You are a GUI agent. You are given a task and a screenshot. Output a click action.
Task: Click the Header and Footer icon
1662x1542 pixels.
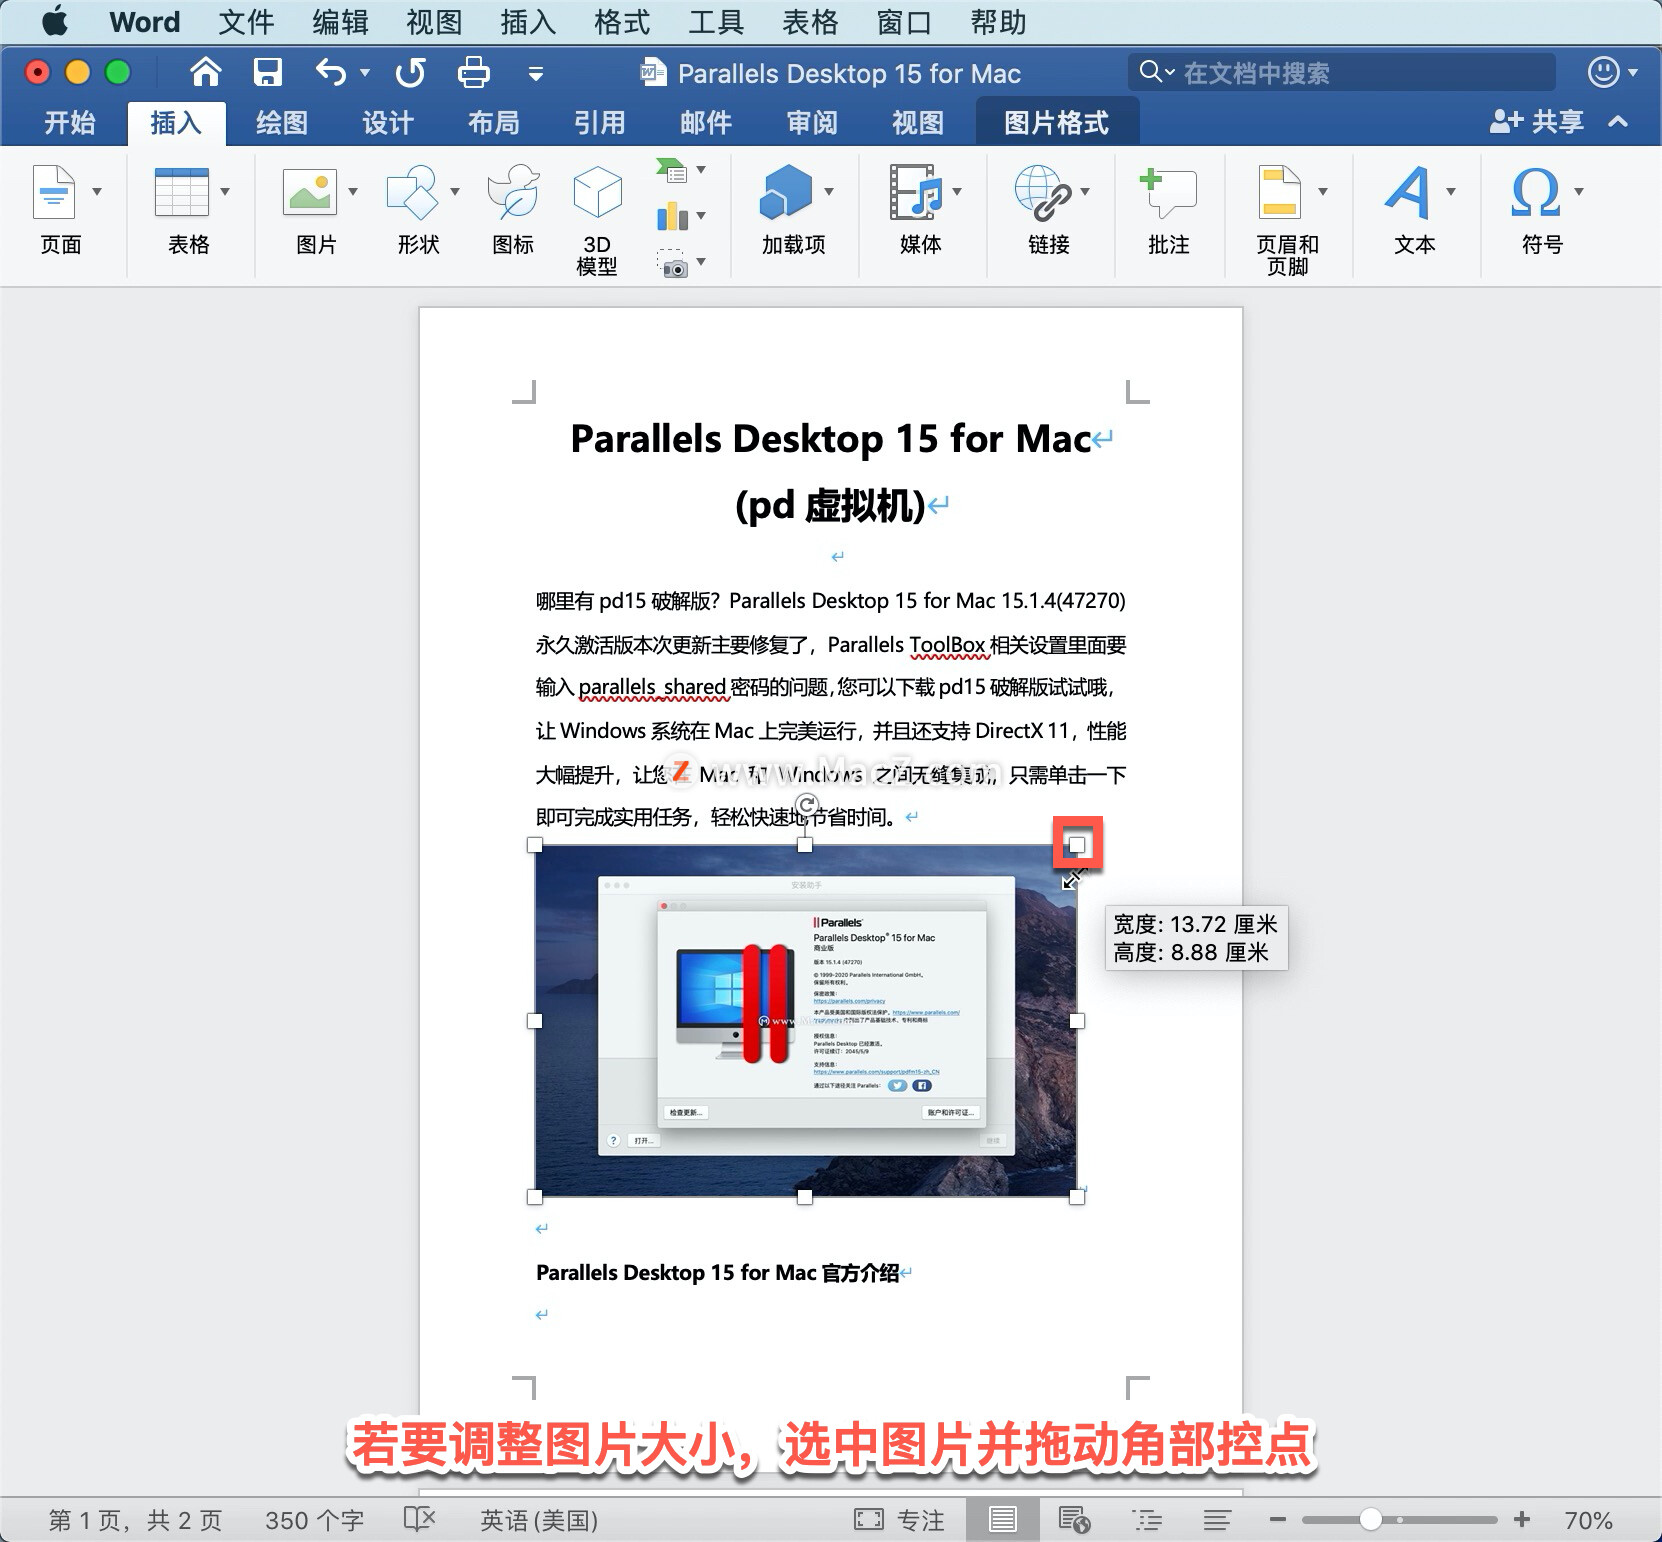pyautogui.click(x=1279, y=192)
